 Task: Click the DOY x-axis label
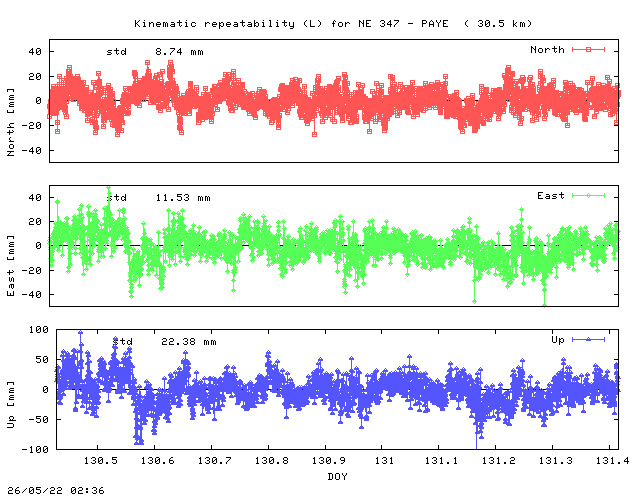click(x=338, y=476)
